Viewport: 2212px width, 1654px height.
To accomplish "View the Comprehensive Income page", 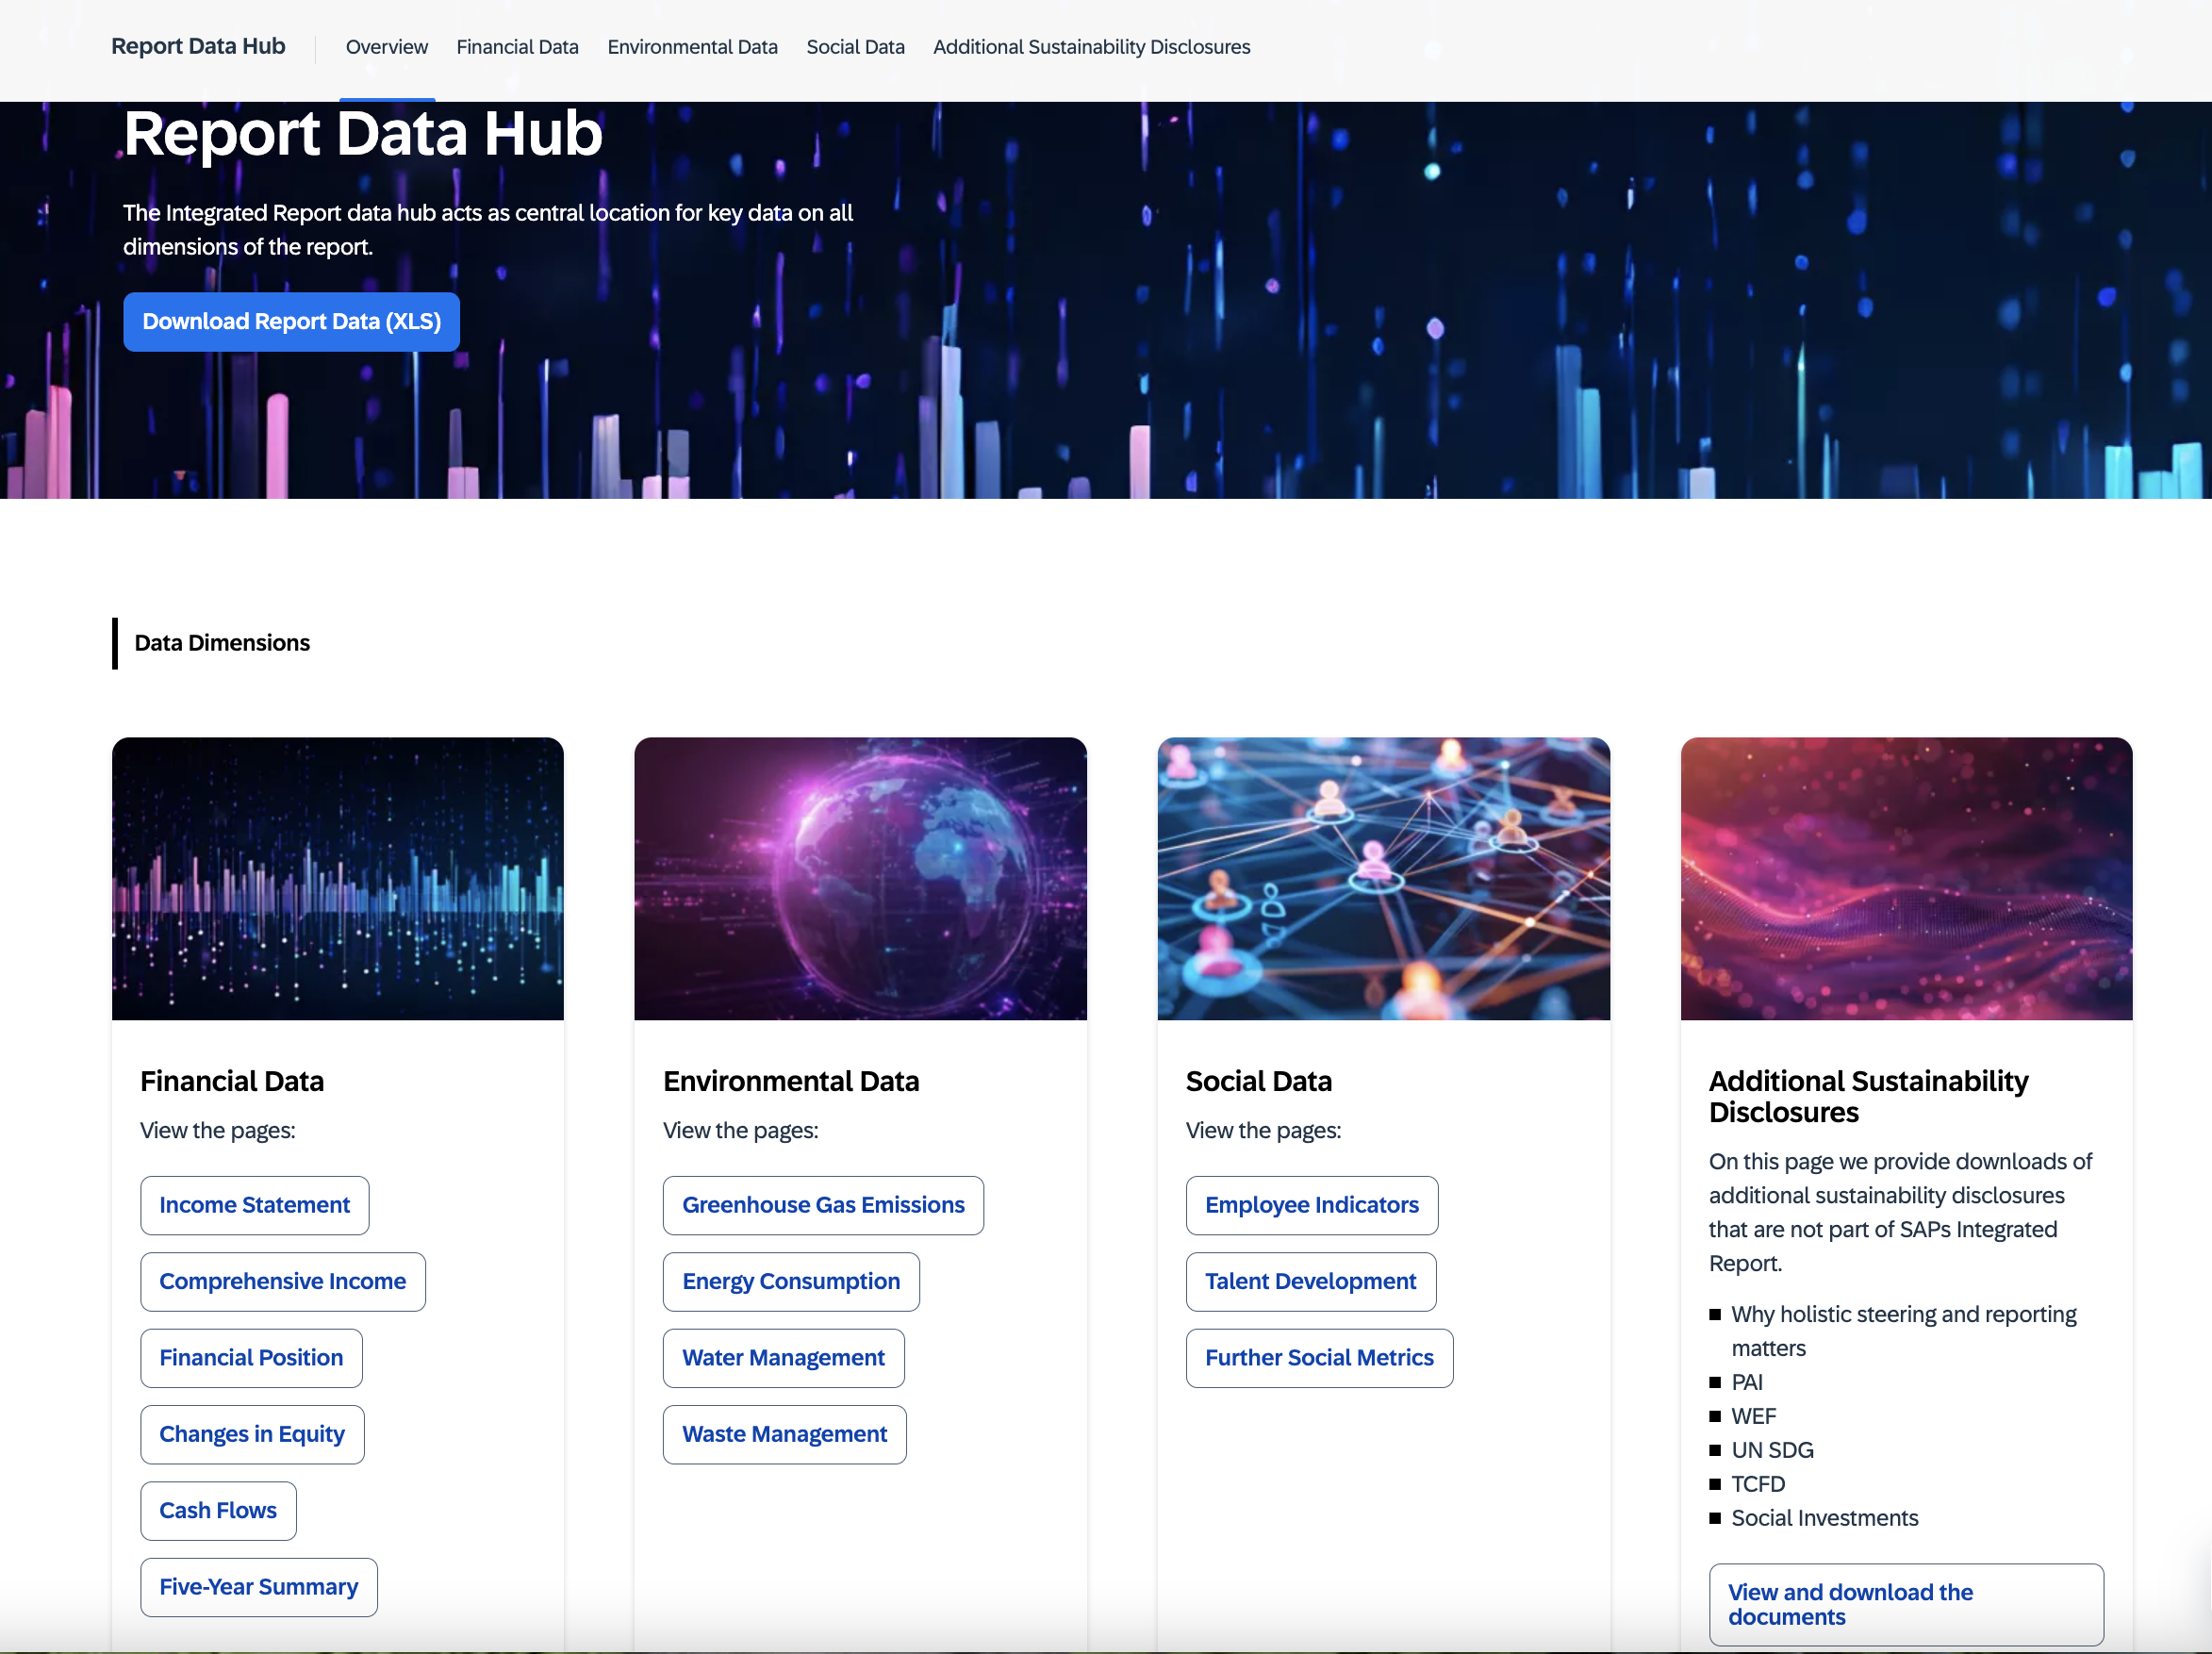I will click(x=282, y=1281).
